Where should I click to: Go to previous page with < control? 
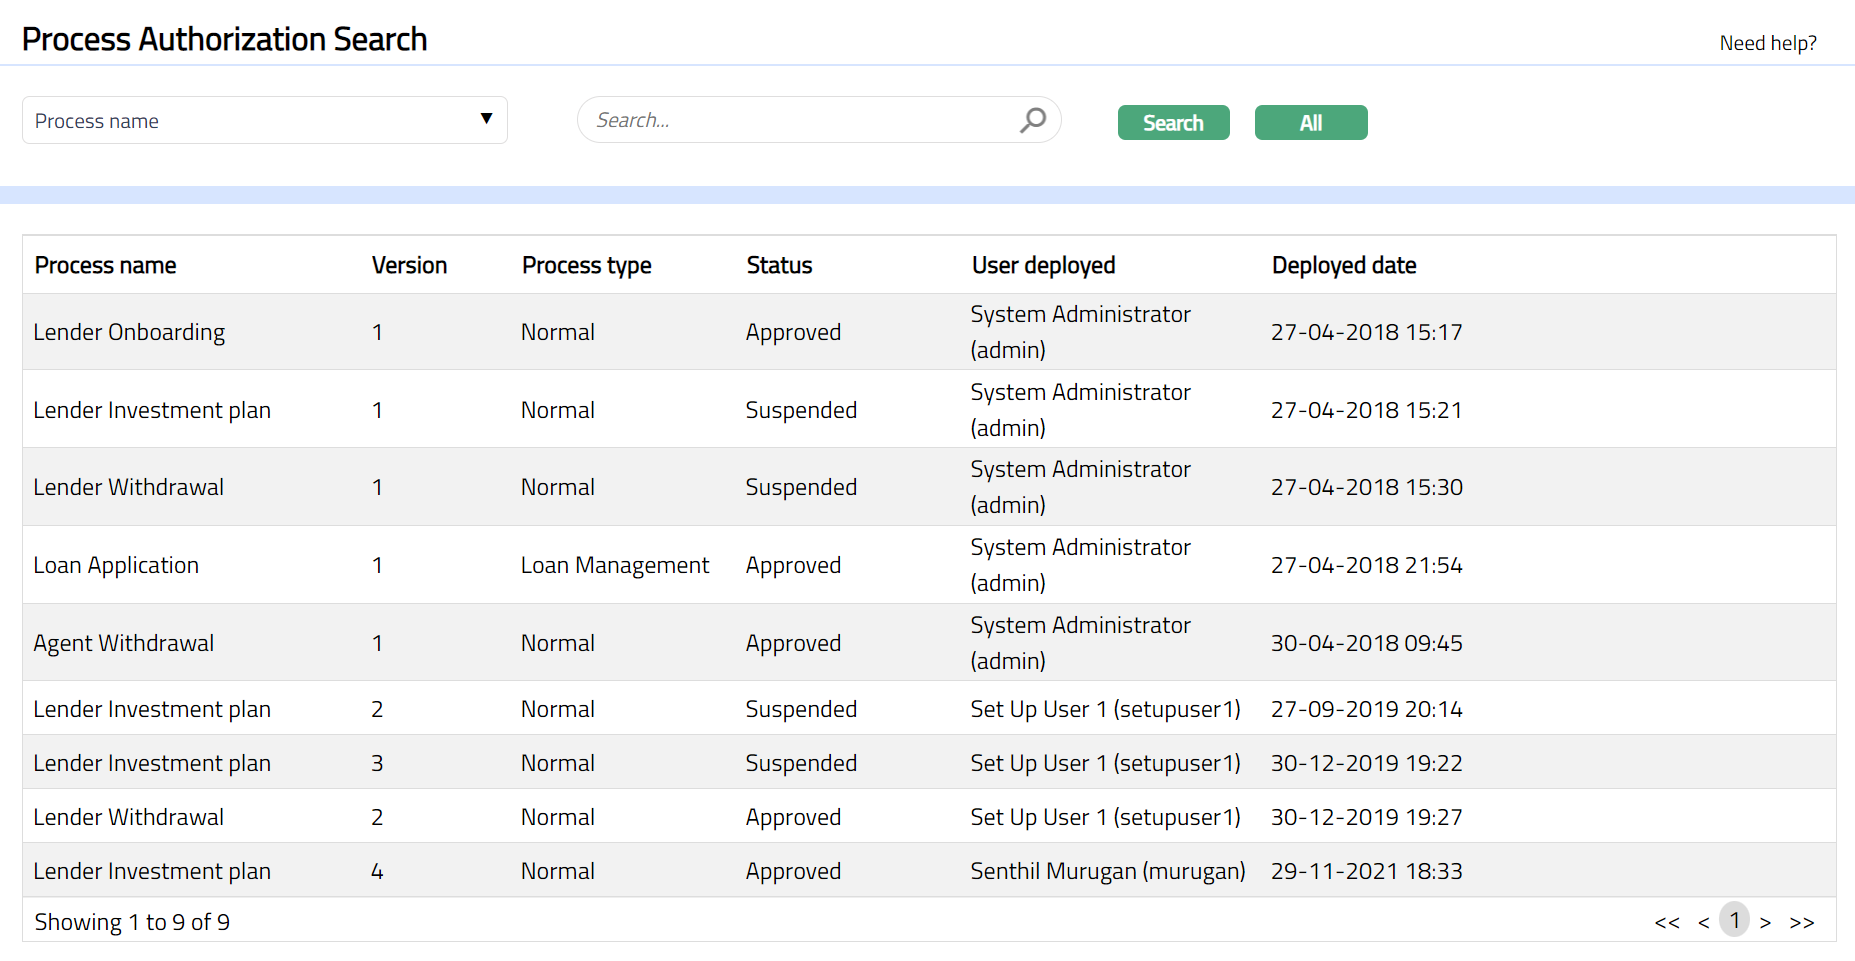(1703, 922)
